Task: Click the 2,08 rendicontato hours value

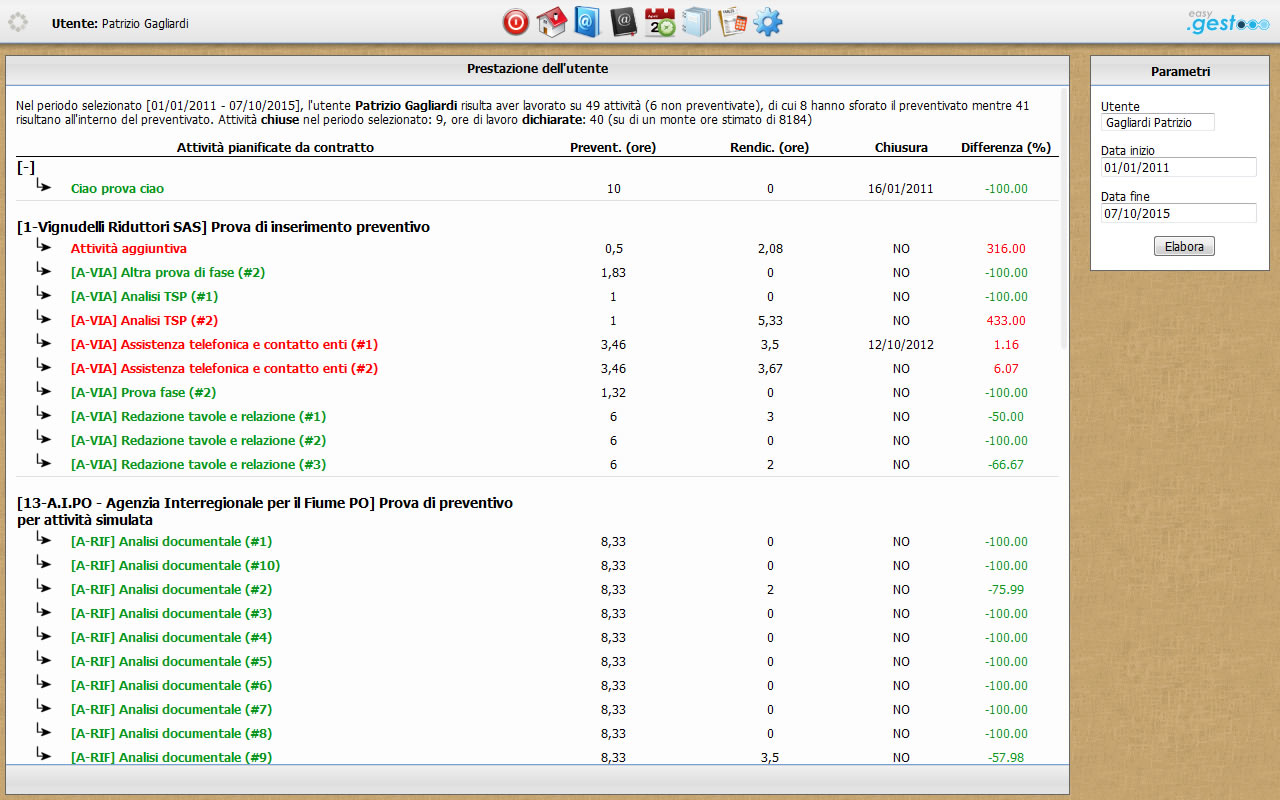Action: 770,248
